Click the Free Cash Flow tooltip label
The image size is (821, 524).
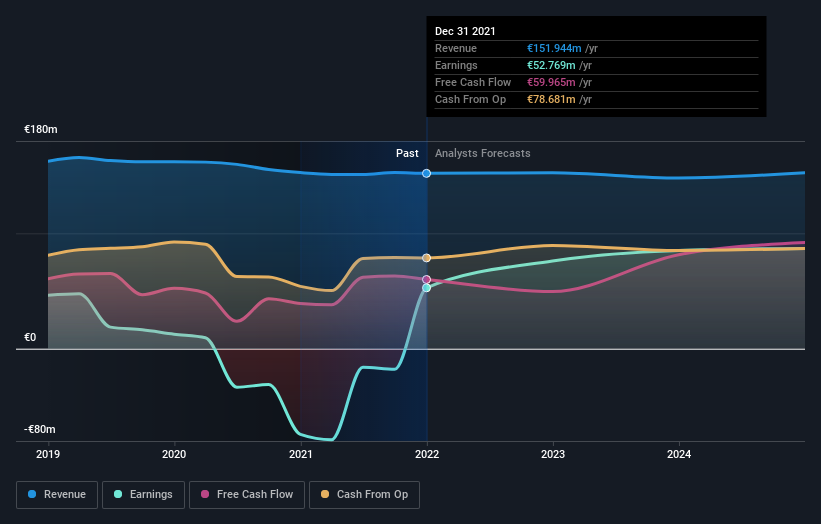click(473, 82)
